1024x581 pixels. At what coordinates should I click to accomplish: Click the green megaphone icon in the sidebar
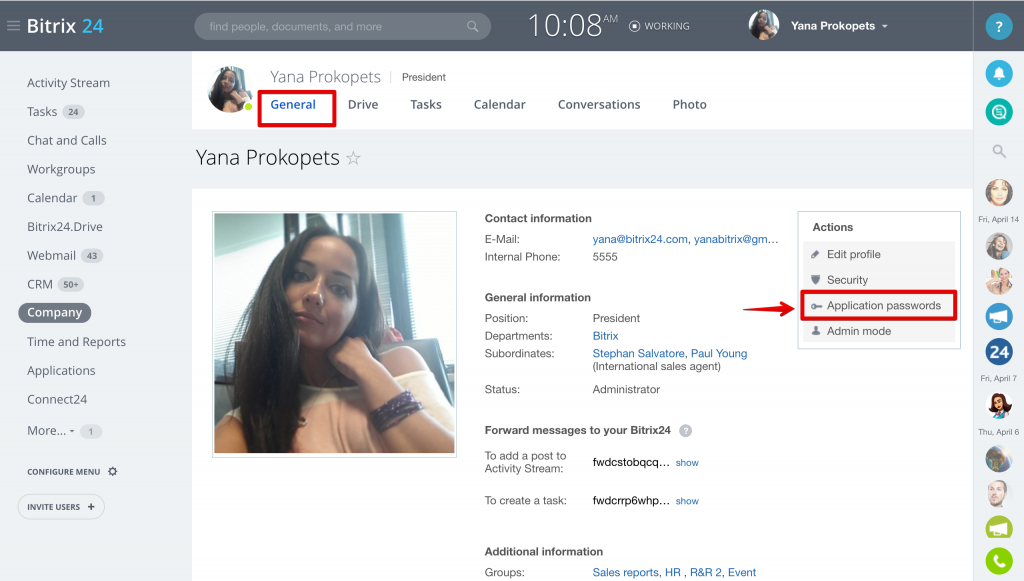tap(999, 527)
